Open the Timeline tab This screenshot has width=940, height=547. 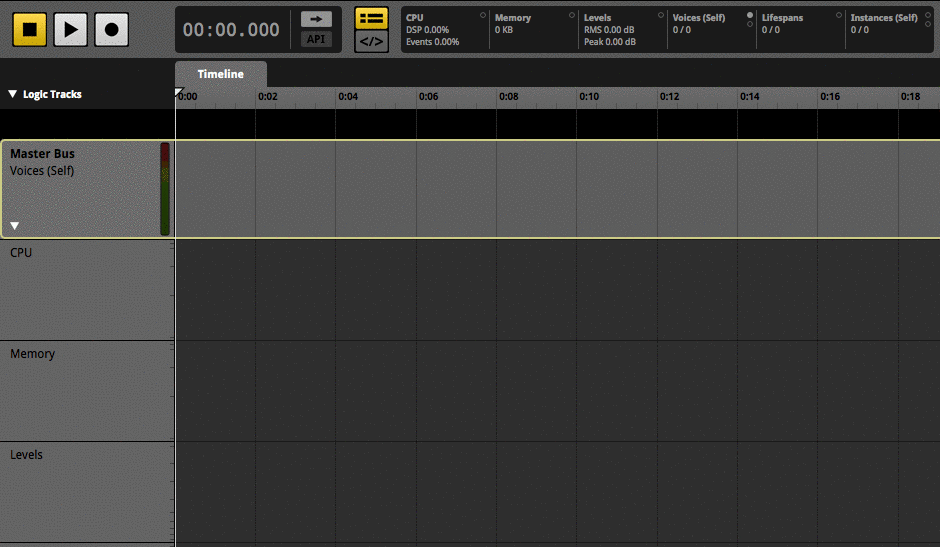220,74
